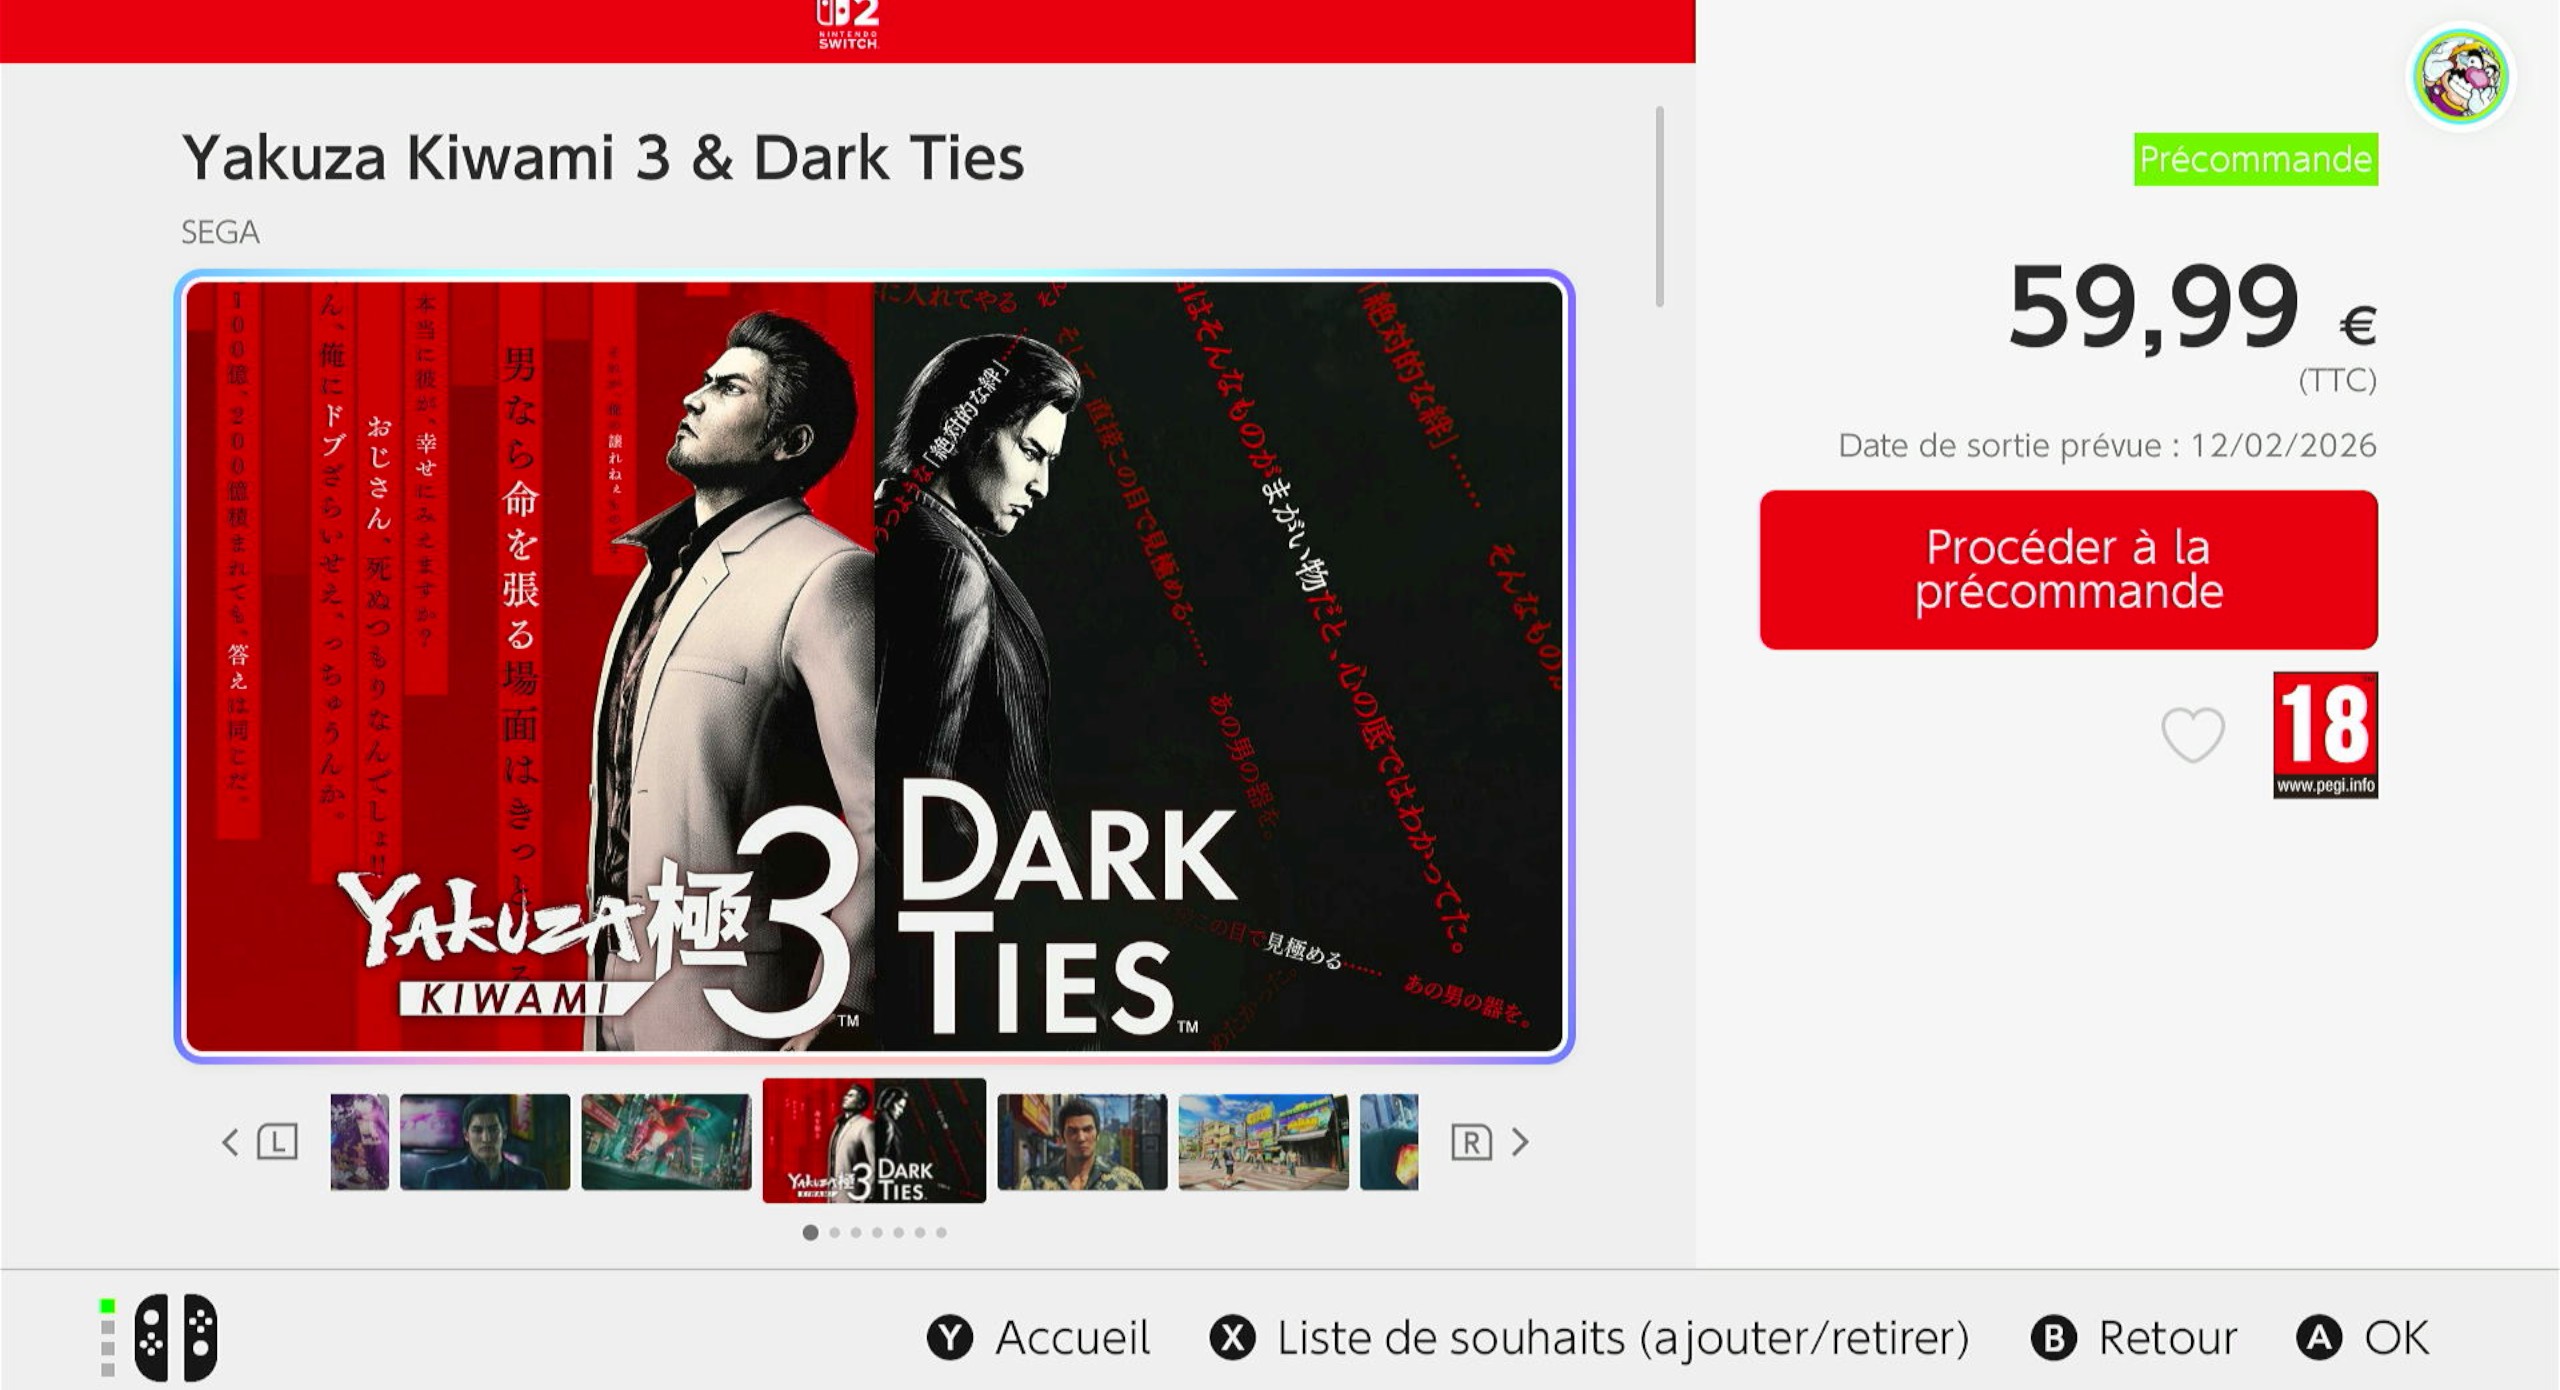Select the Nintendo Switch 2 logo
This screenshot has height=1390, width=2560.
tap(847, 24)
